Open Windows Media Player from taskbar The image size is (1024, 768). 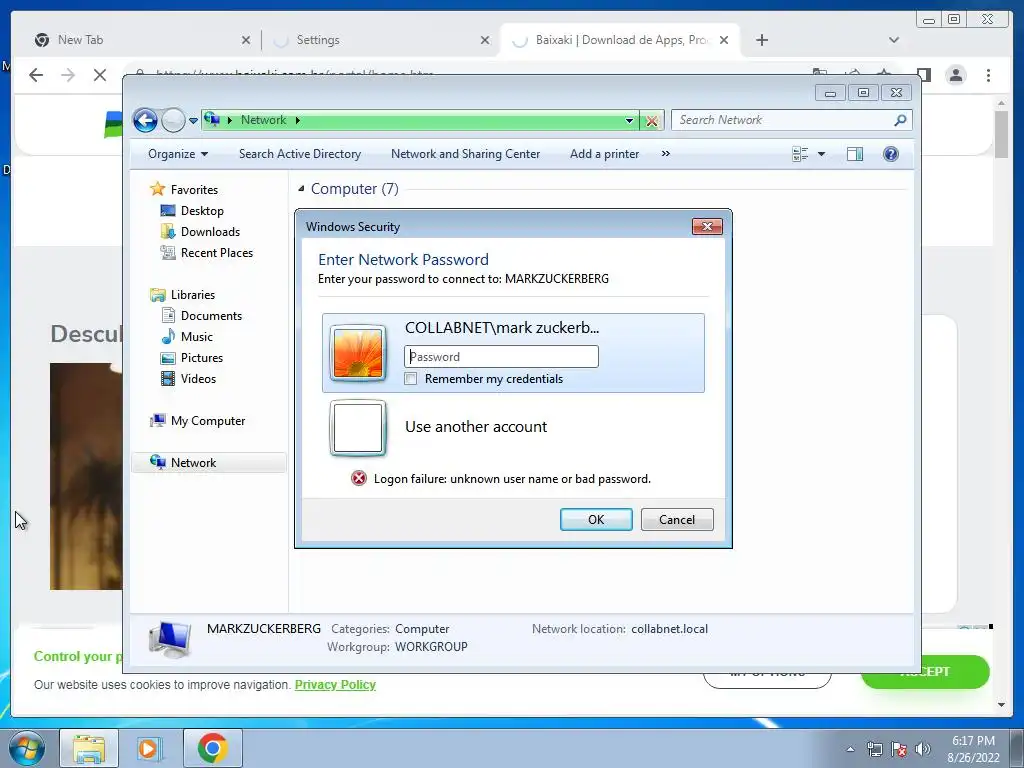tap(150, 748)
